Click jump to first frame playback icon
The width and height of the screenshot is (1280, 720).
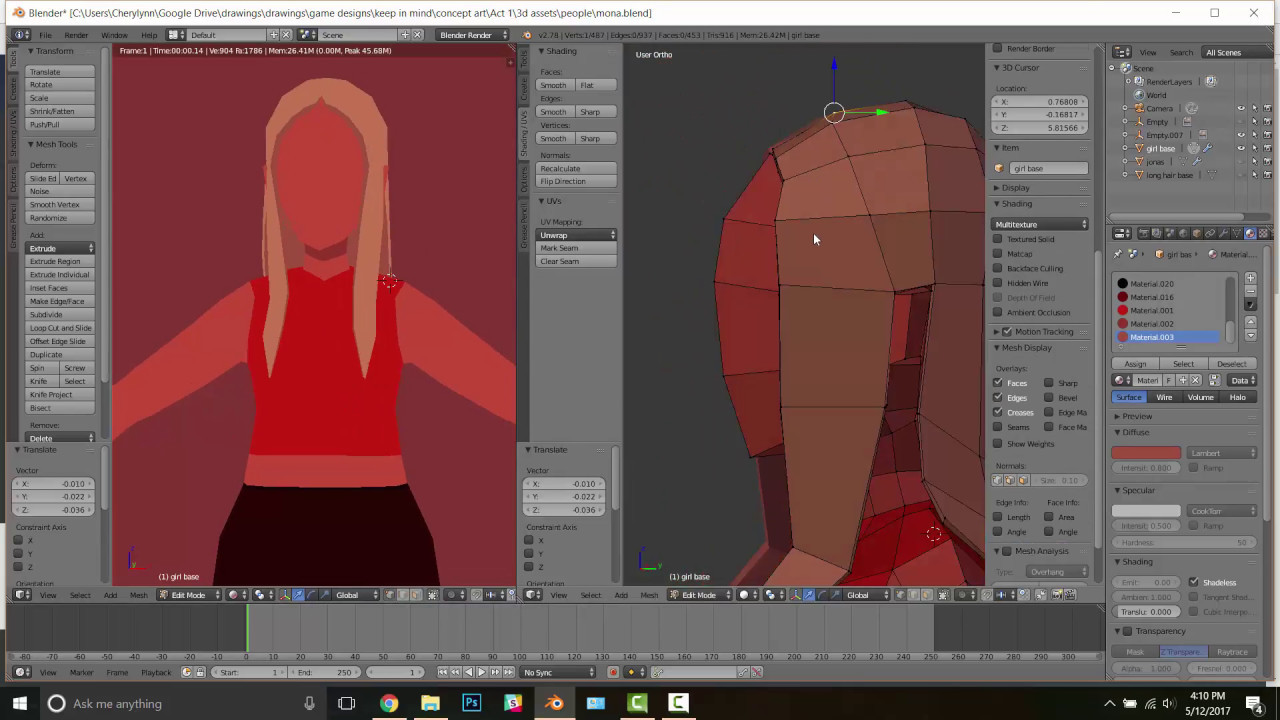click(443, 672)
